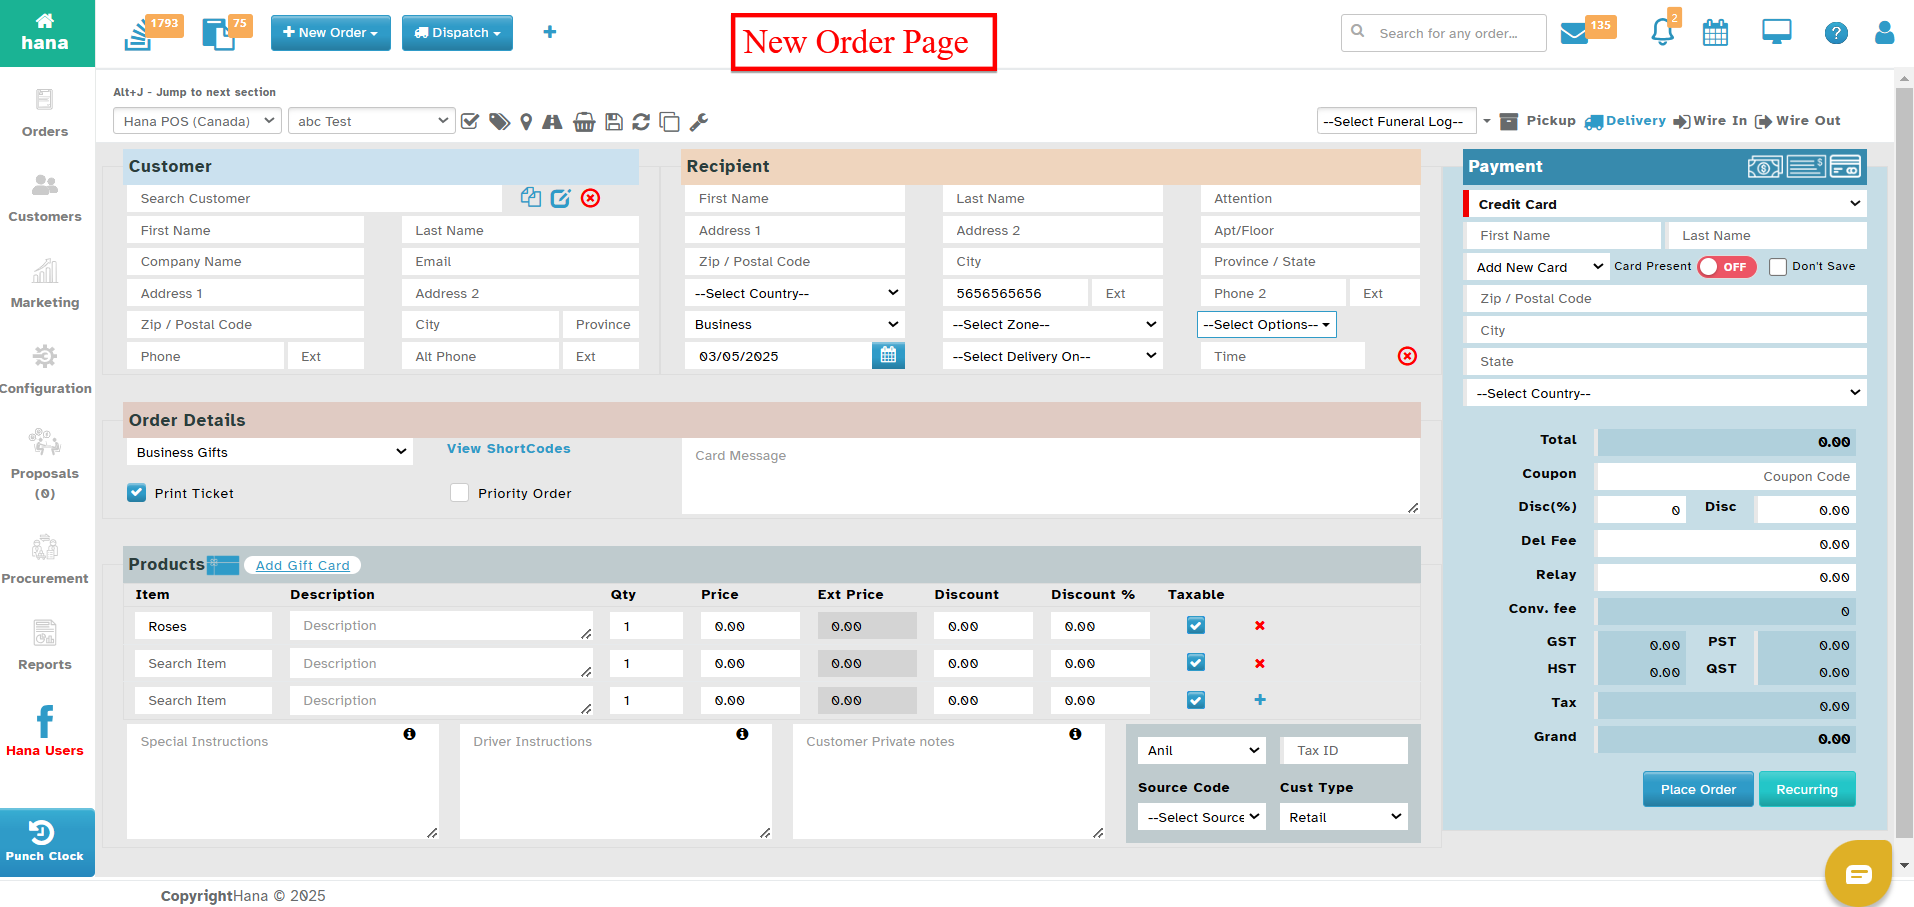Open recipient Select Country dropdown
The image size is (1914, 907).
(795, 293)
